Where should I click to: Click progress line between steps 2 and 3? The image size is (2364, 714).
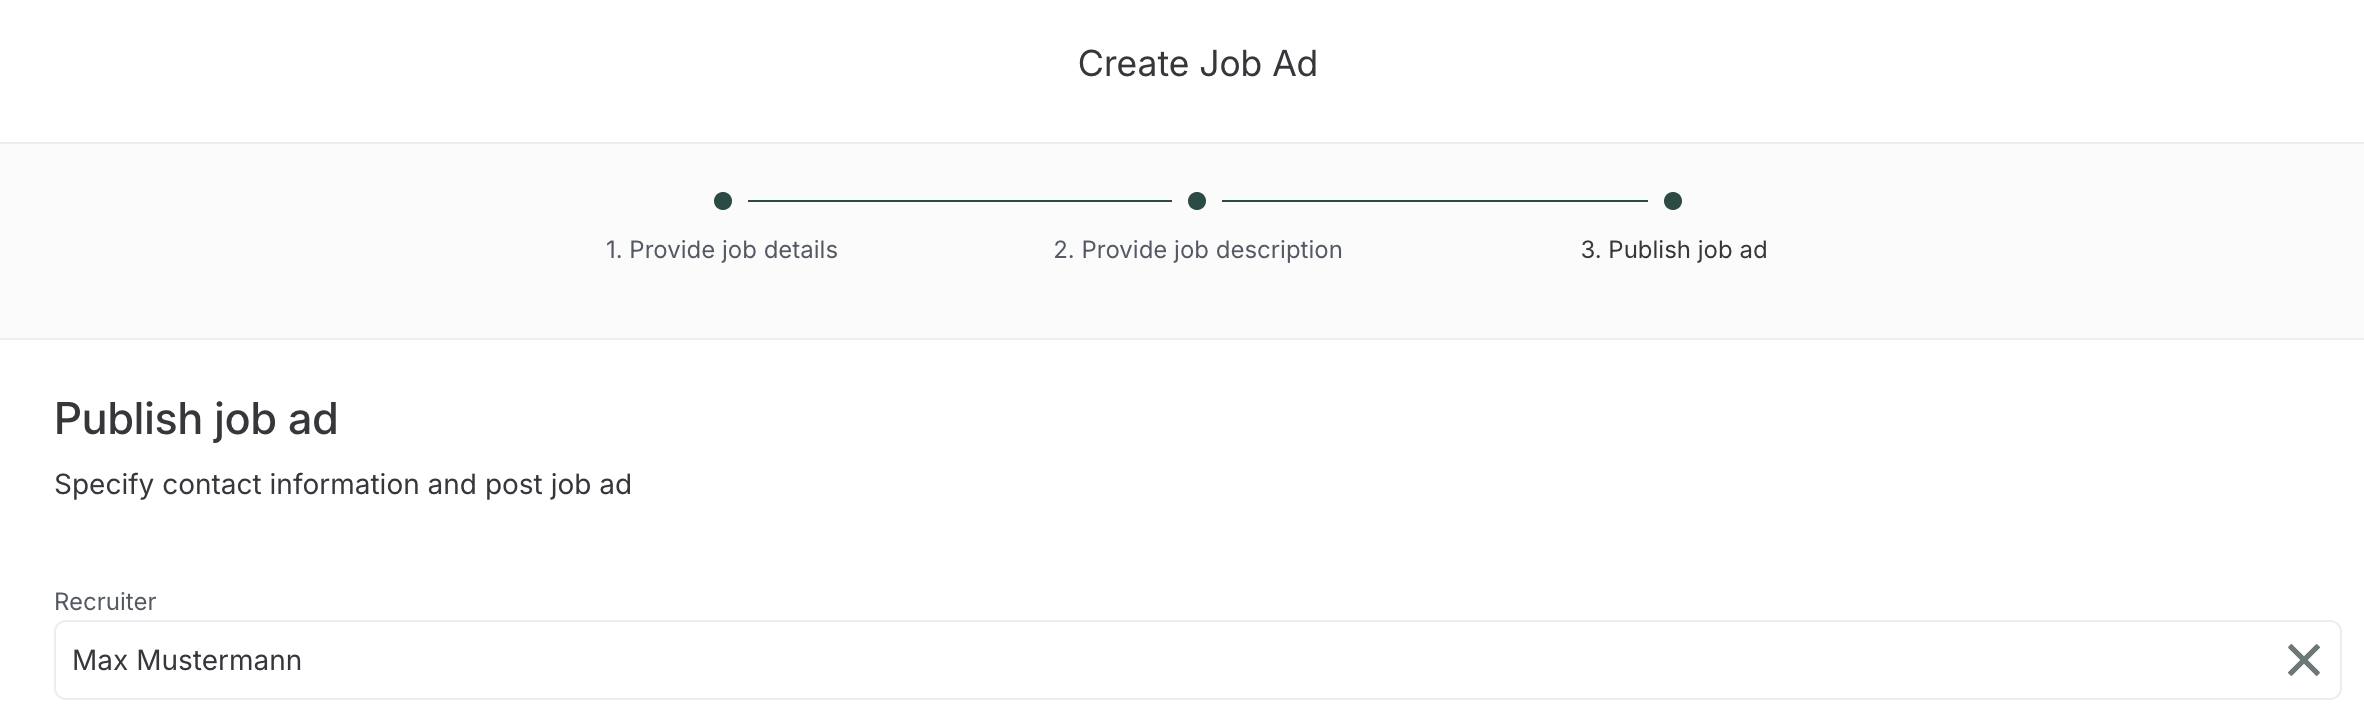[x=1435, y=201]
